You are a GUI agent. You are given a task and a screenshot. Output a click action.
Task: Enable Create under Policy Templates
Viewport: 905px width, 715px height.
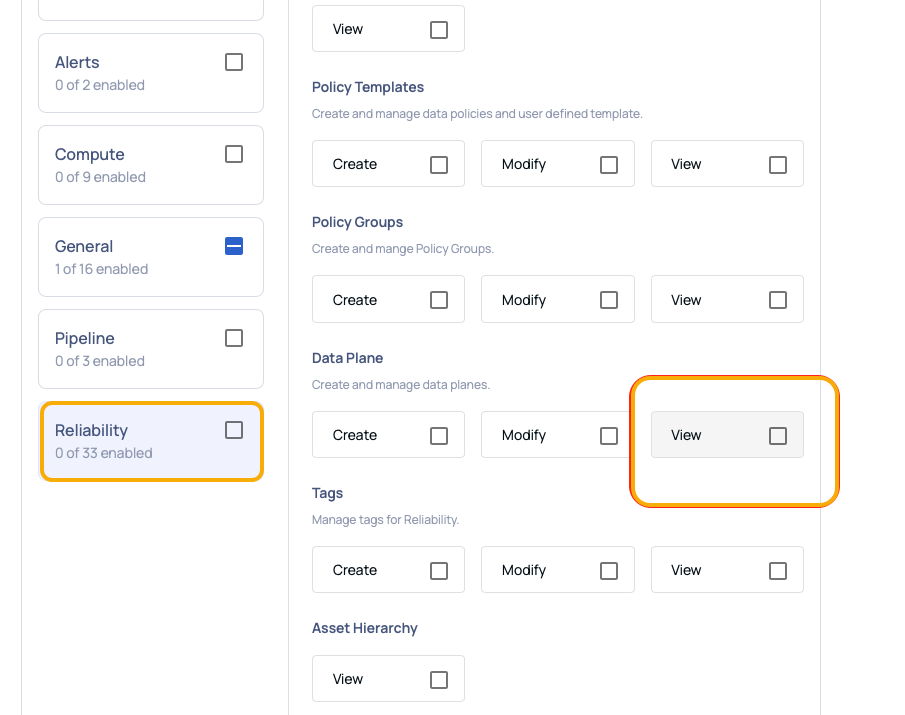tap(439, 165)
